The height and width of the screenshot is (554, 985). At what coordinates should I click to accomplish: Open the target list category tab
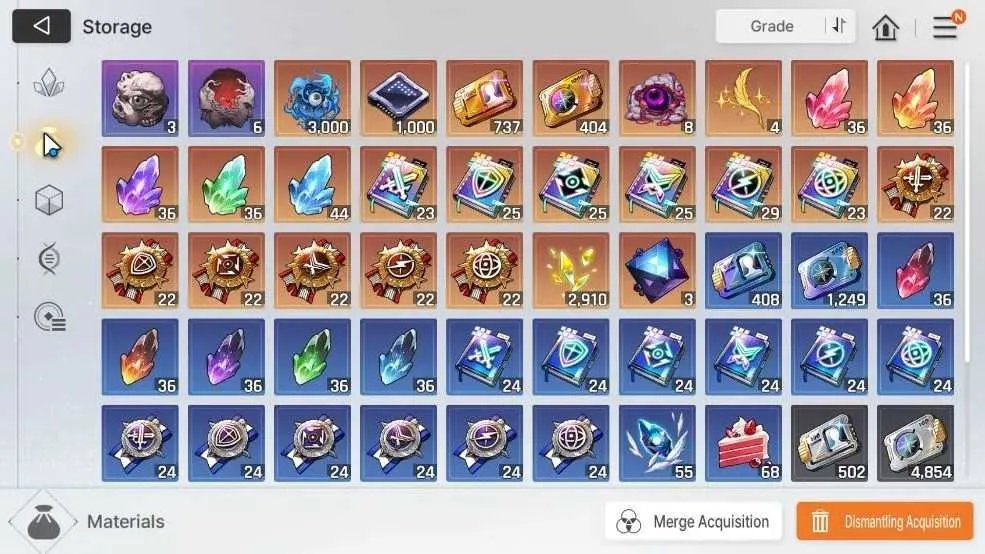coord(50,317)
